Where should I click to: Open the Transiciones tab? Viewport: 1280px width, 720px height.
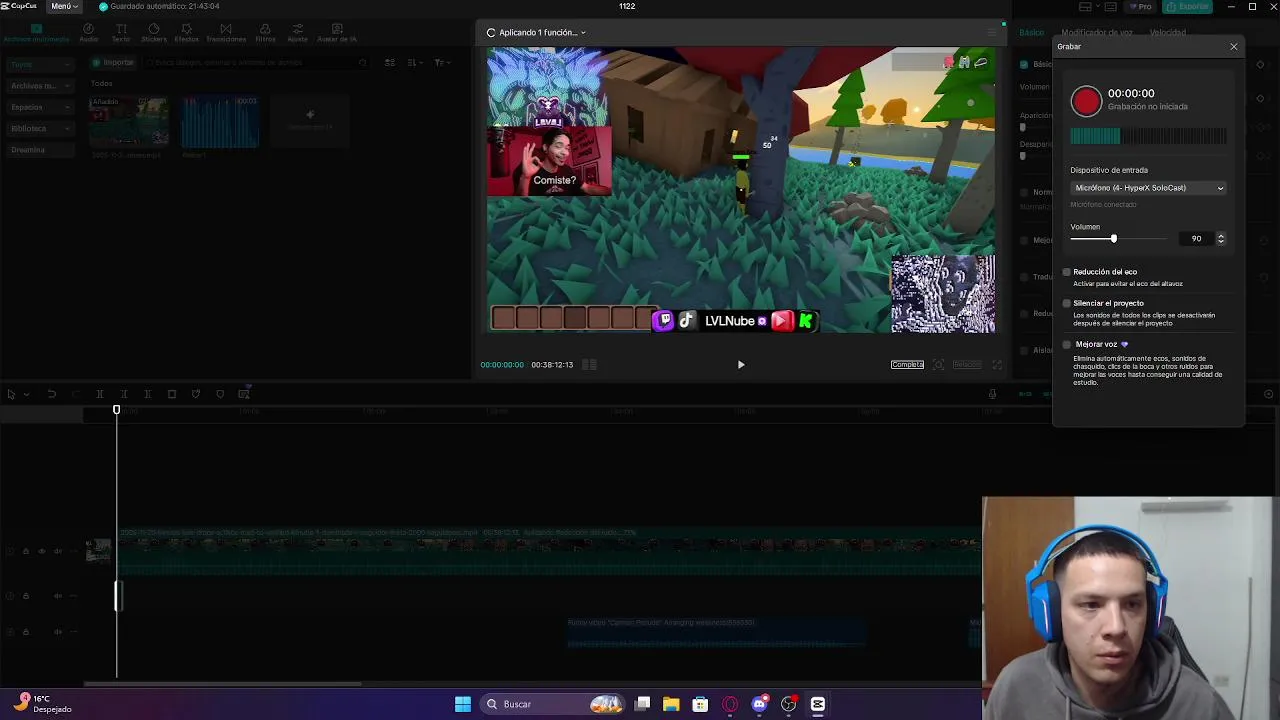pos(226,33)
